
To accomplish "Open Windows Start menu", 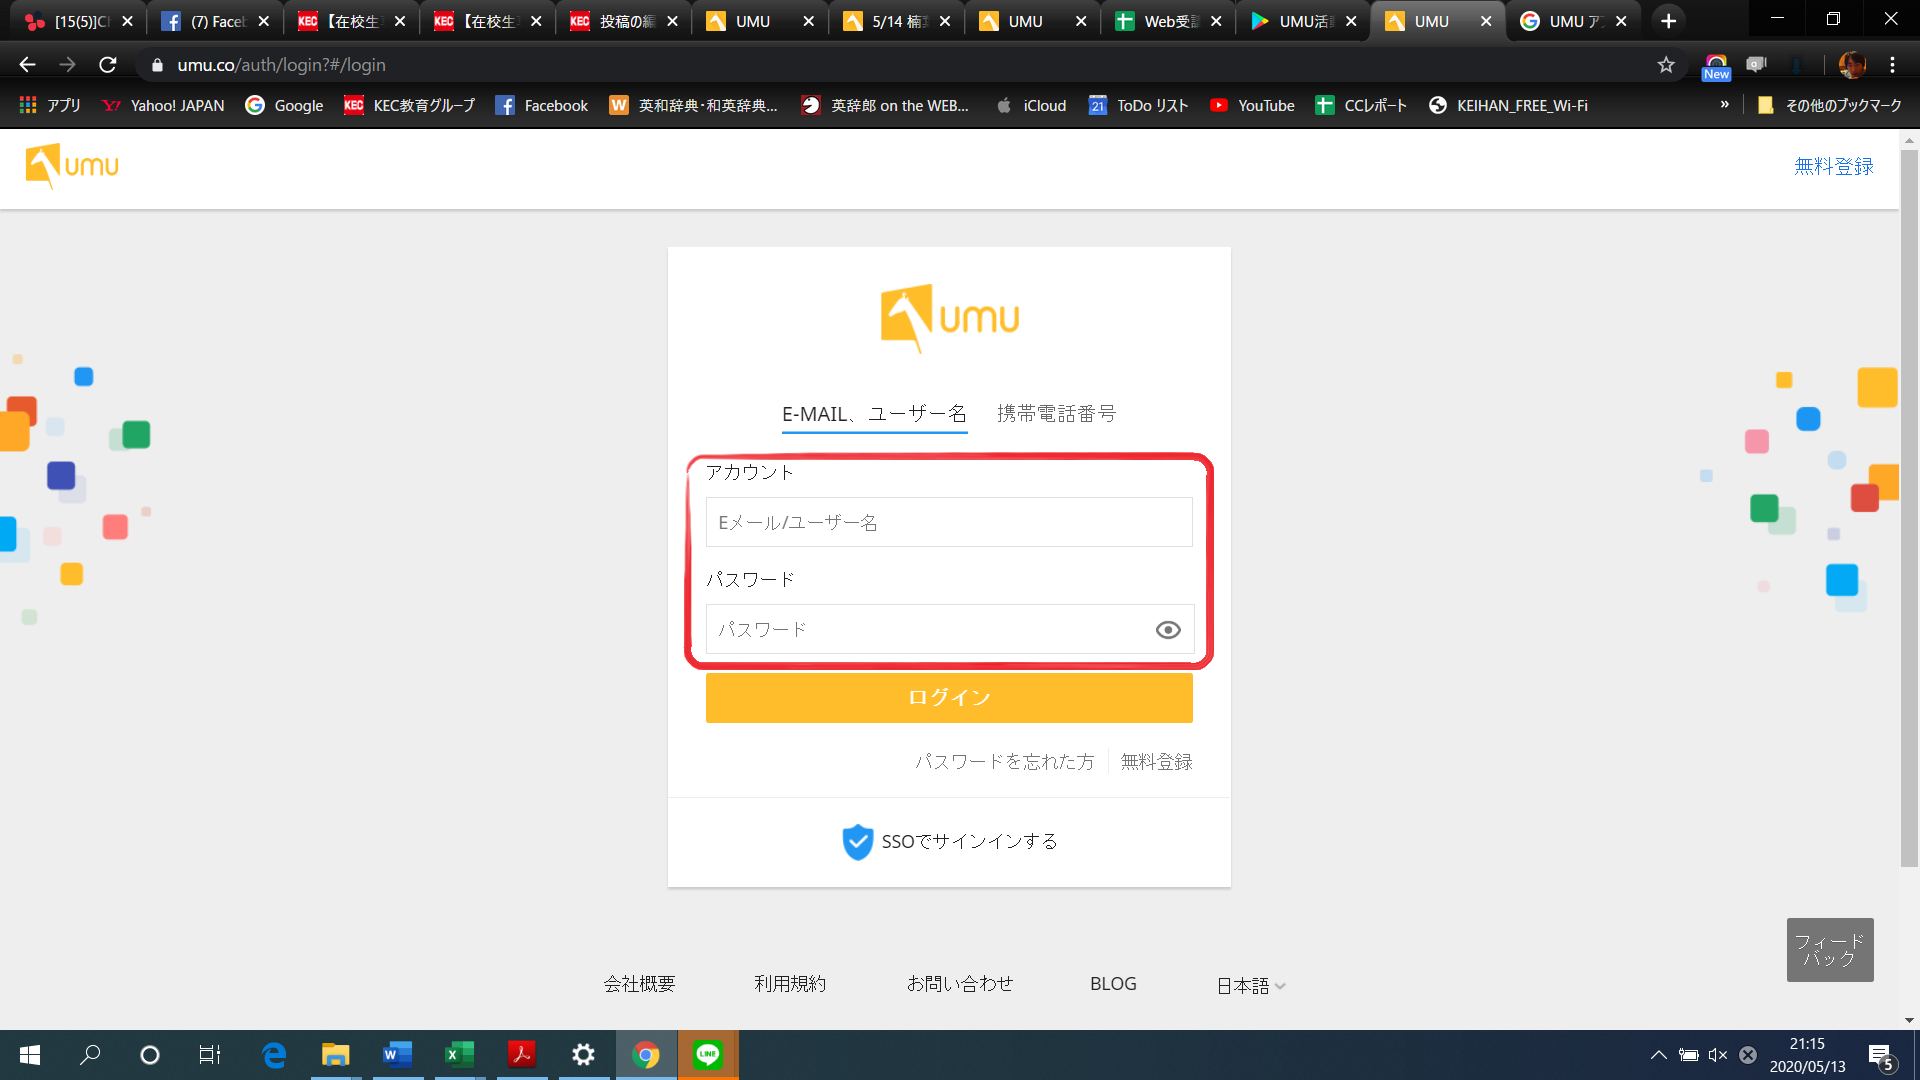I will (30, 1055).
